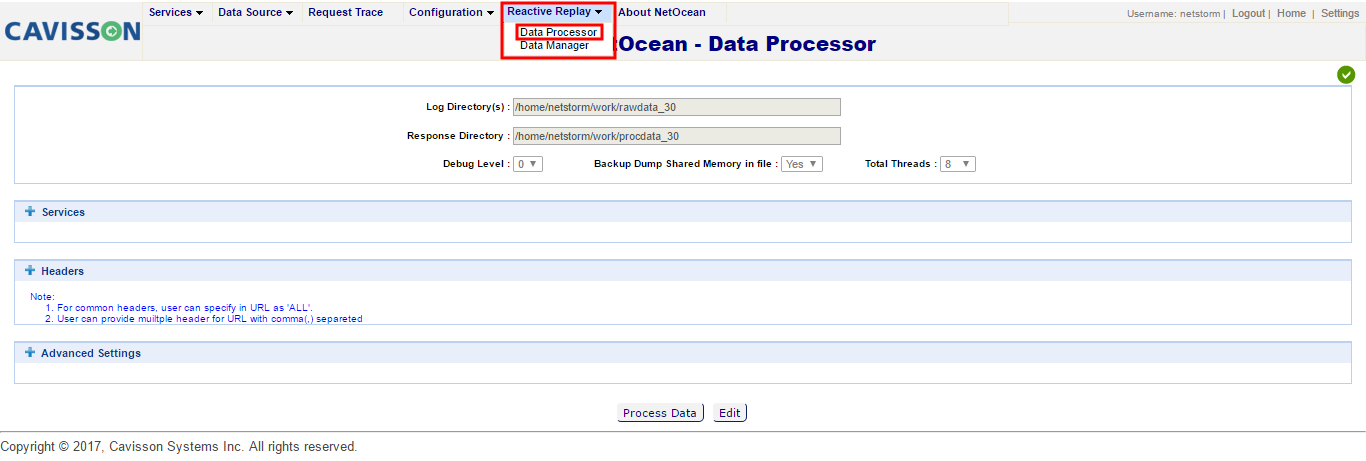The width and height of the screenshot is (1366, 461).
Task: Go to the Home link
Action: coord(1291,14)
